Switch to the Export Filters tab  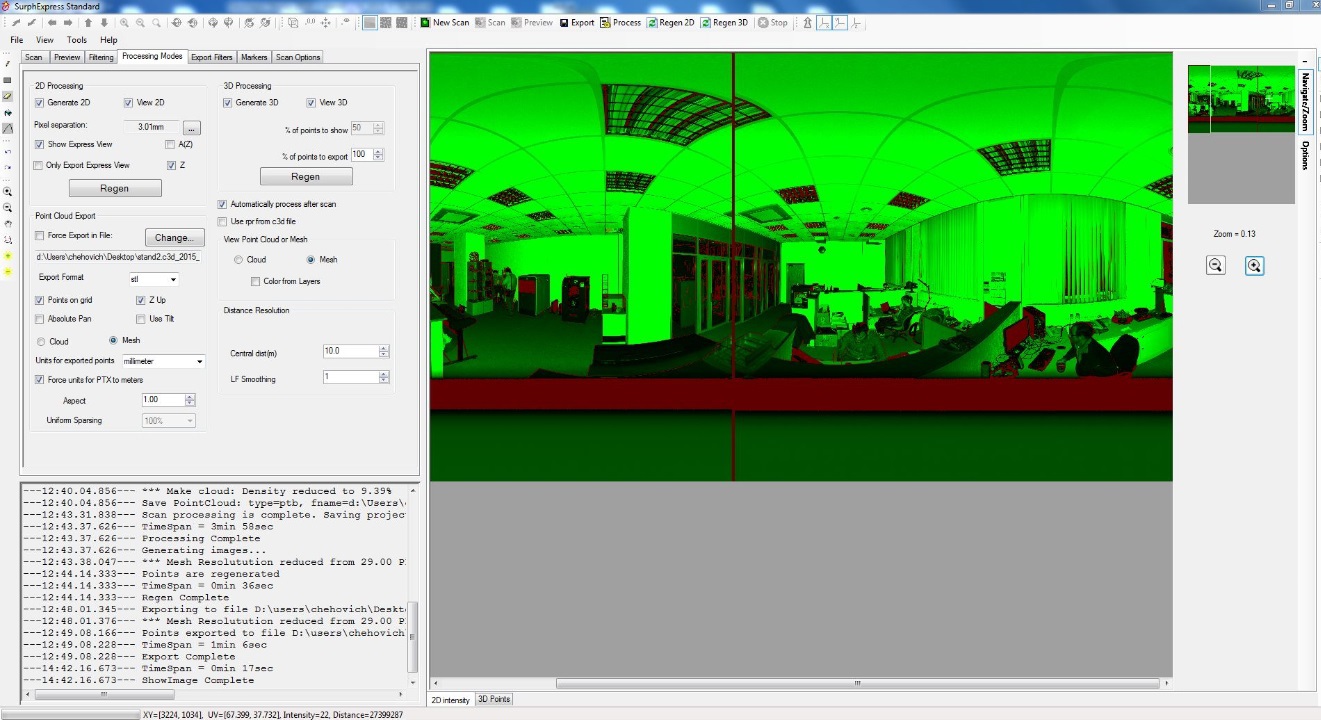point(212,57)
